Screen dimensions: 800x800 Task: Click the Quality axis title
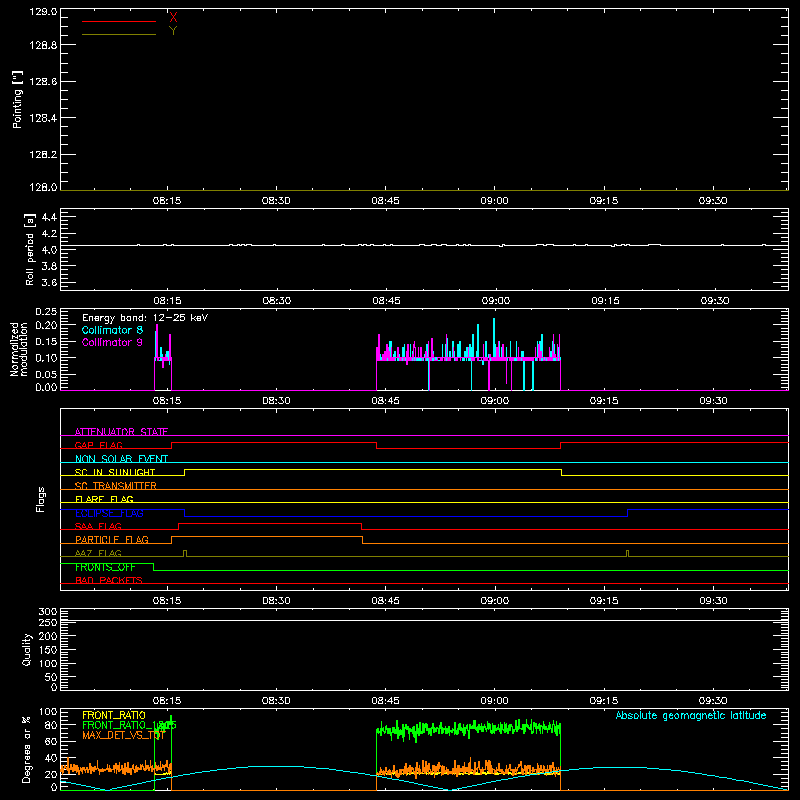tap(27, 649)
